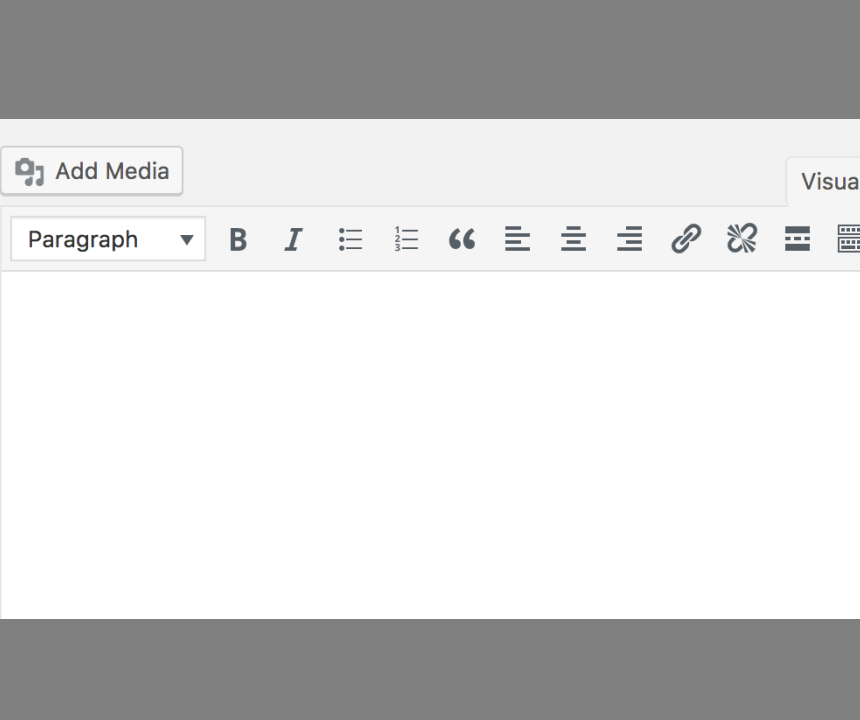Open the Add Media dialog
The width and height of the screenshot is (860, 720).
tap(92, 170)
